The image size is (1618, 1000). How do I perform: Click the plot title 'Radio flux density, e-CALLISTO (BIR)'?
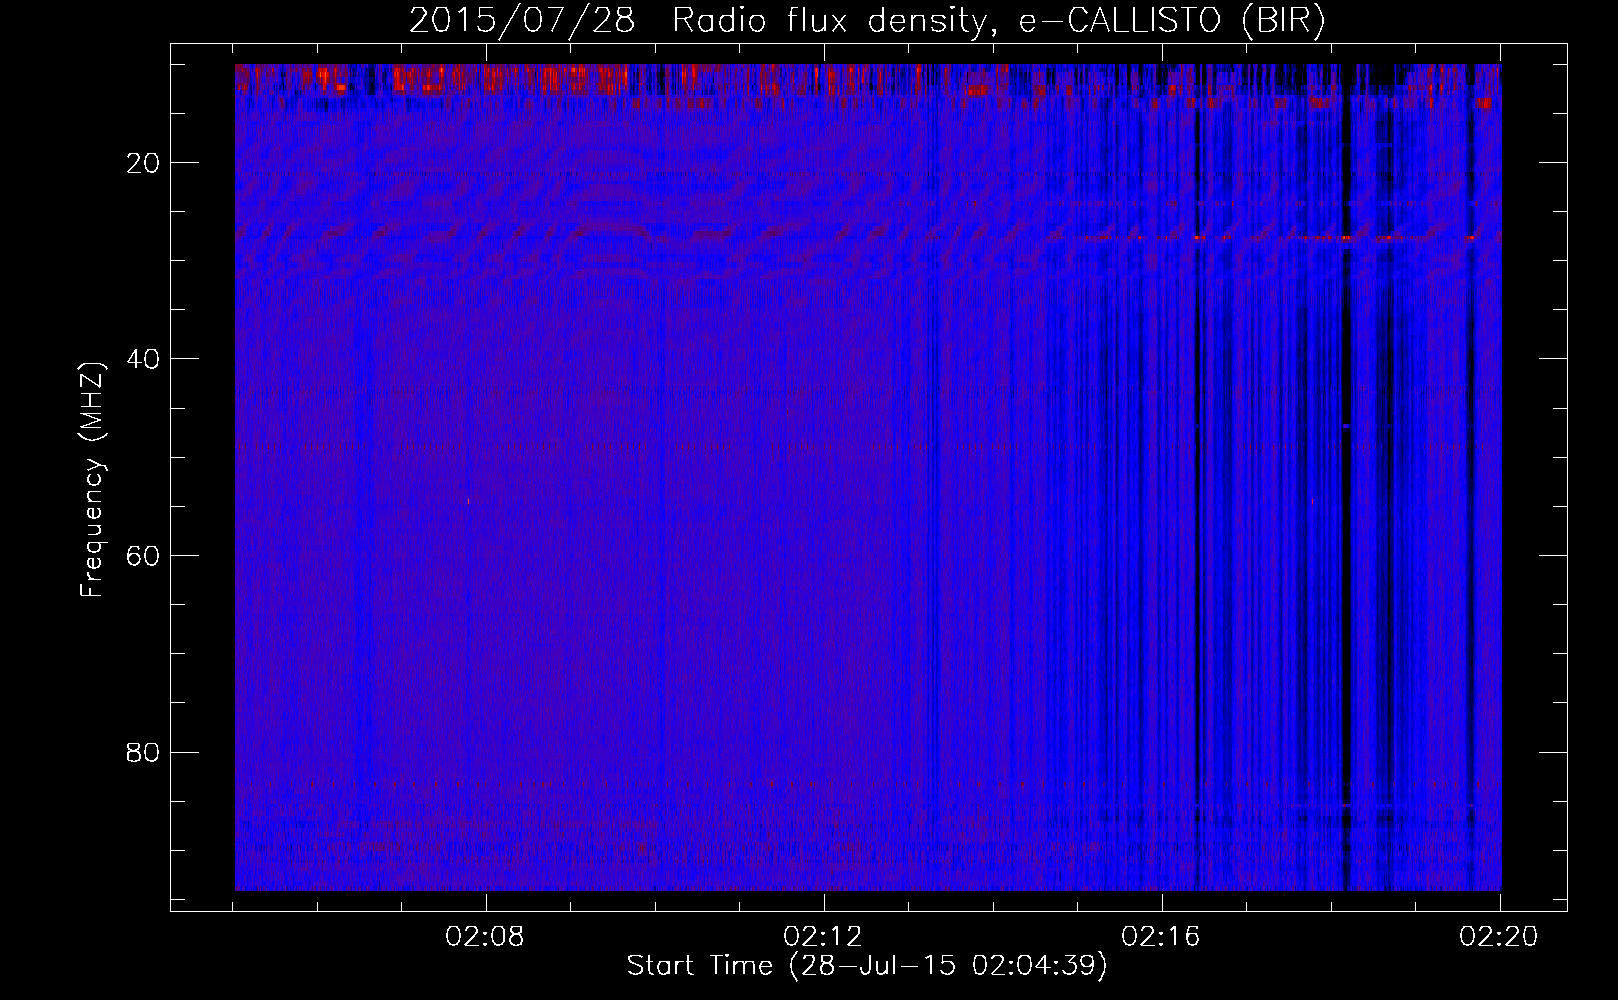[x=999, y=21]
